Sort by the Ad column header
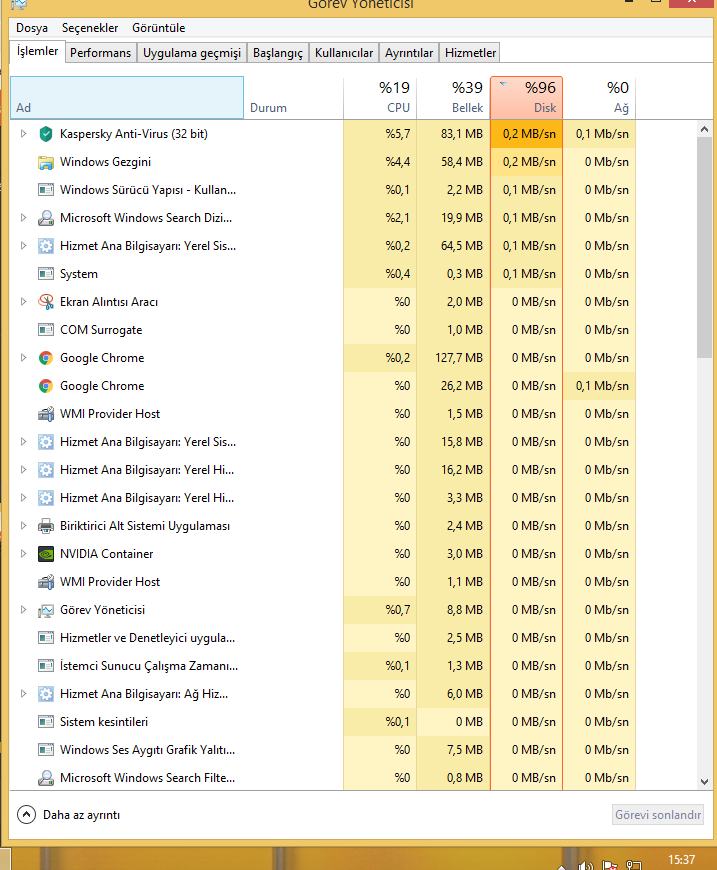 coord(127,98)
